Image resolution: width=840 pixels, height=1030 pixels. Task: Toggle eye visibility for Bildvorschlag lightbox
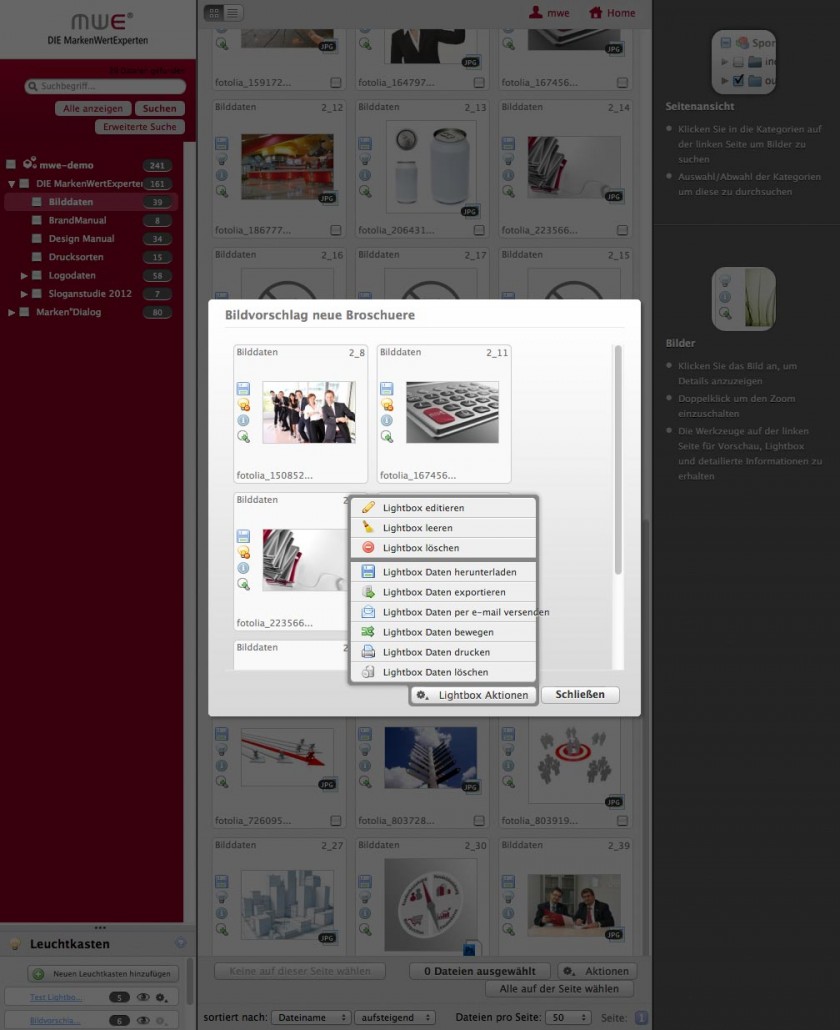(x=143, y=1020)
